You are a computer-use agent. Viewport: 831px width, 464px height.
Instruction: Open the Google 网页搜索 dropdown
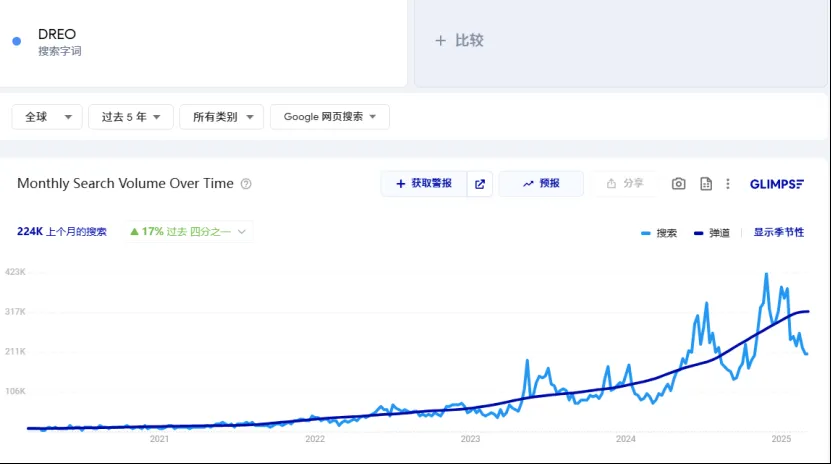pyautogui.click(x=330, y=117)
